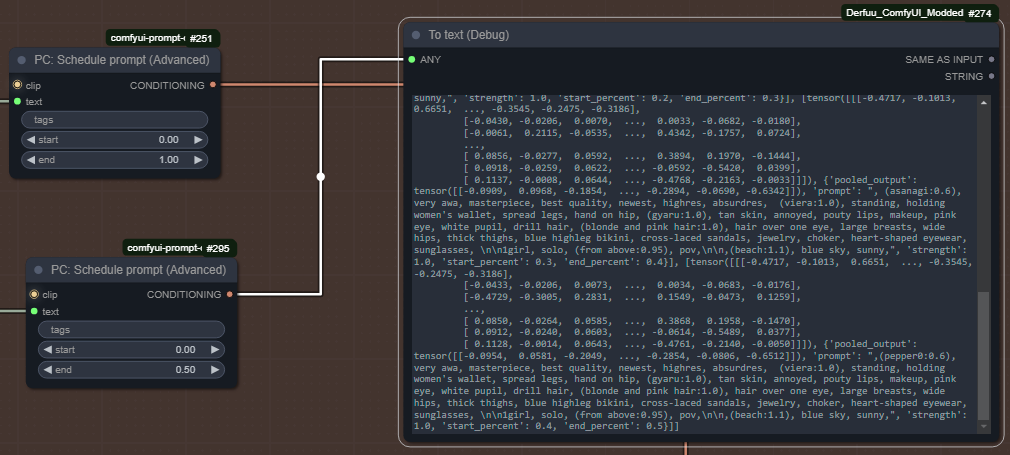Click the CONDITIONING output port on node #251
Viewport: 1010px width, 455px height.
[x=212, y=85]
